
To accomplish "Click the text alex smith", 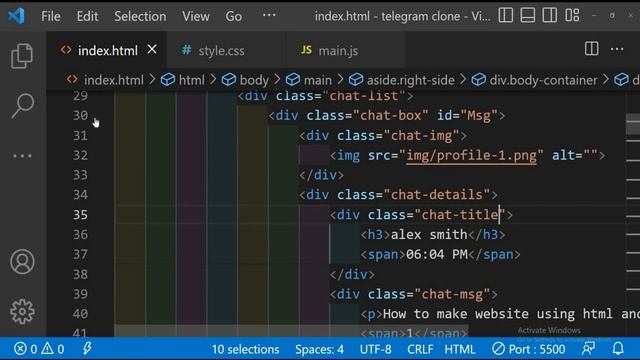I will 429,235.
